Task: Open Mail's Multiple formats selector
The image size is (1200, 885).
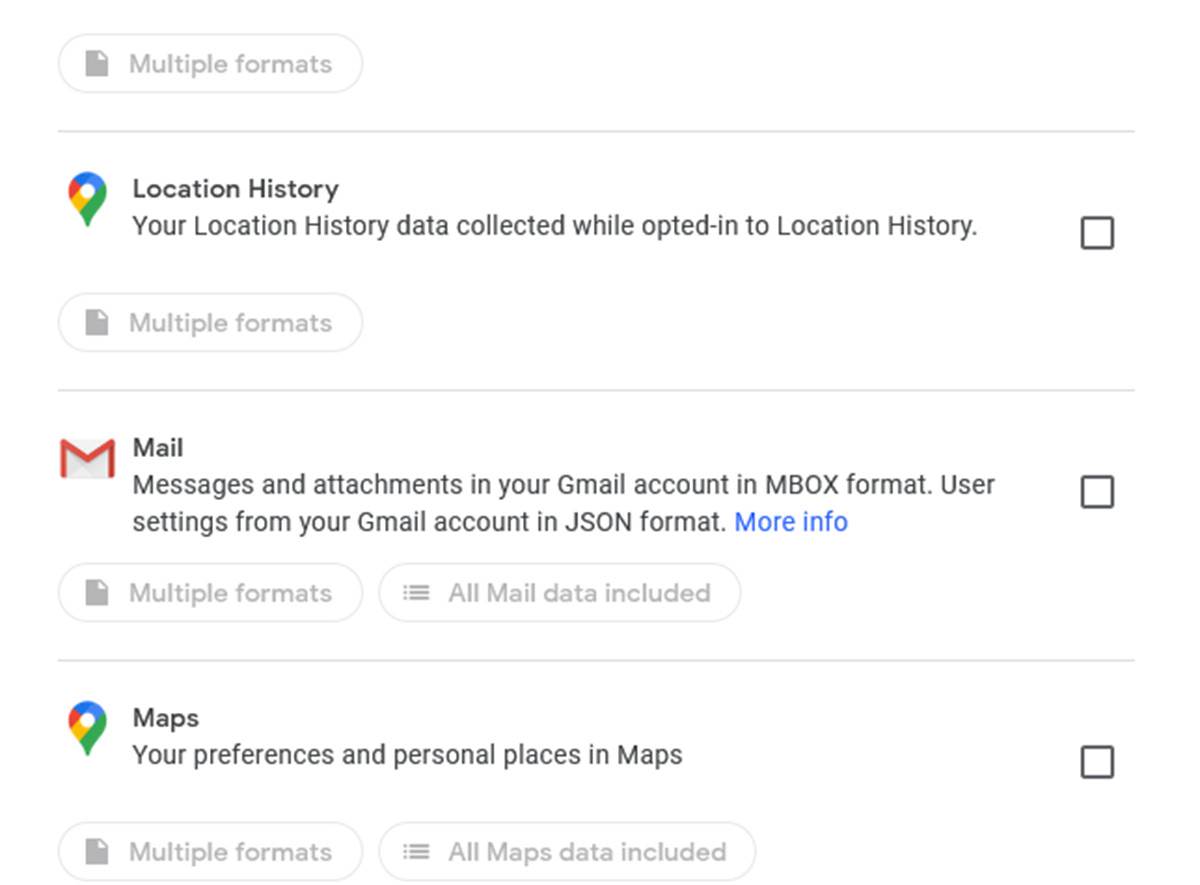Action: tap(210, 592)
